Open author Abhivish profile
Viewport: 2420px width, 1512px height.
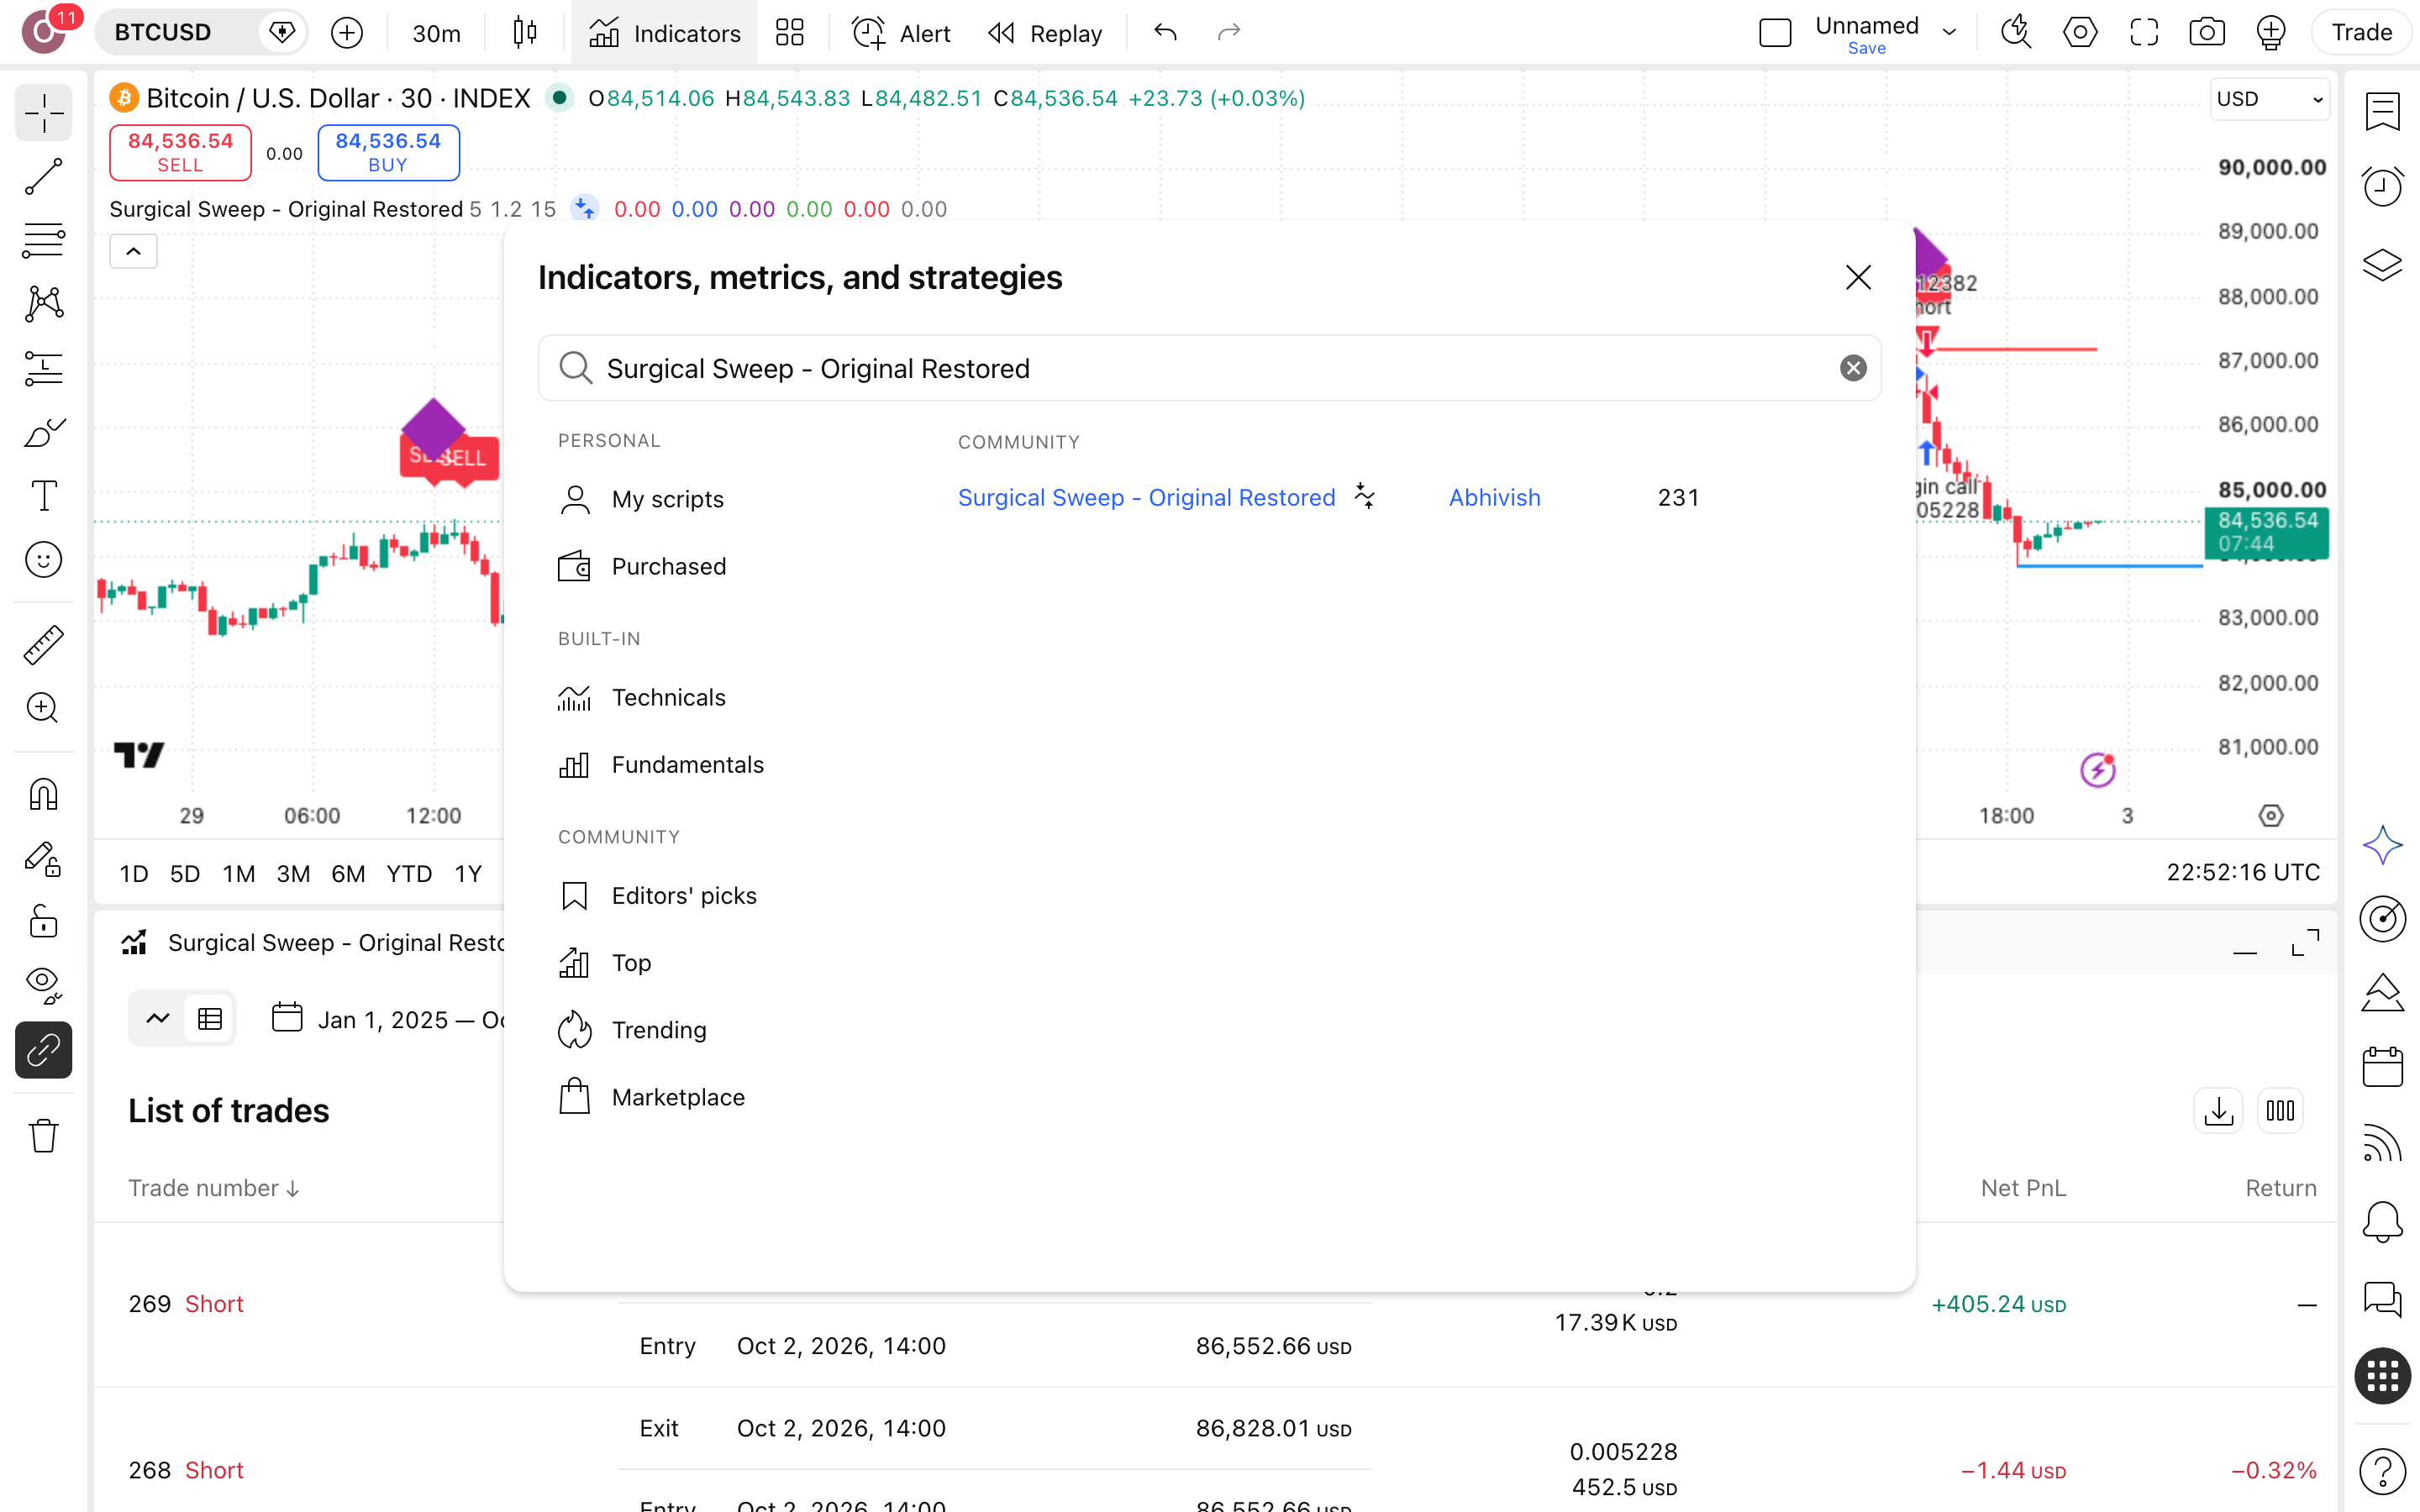click(1495, 497)
